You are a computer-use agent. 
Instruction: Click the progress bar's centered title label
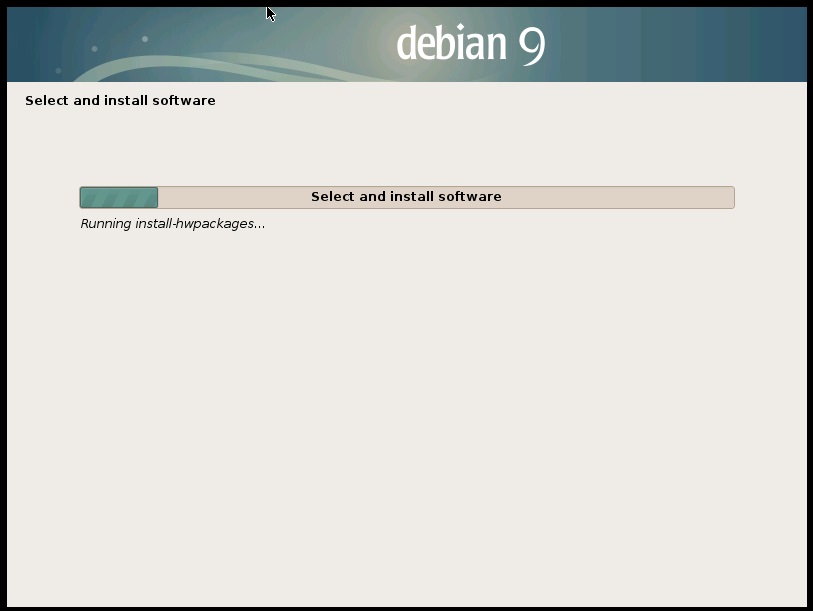pyautogui.click(x=406, y=197)
